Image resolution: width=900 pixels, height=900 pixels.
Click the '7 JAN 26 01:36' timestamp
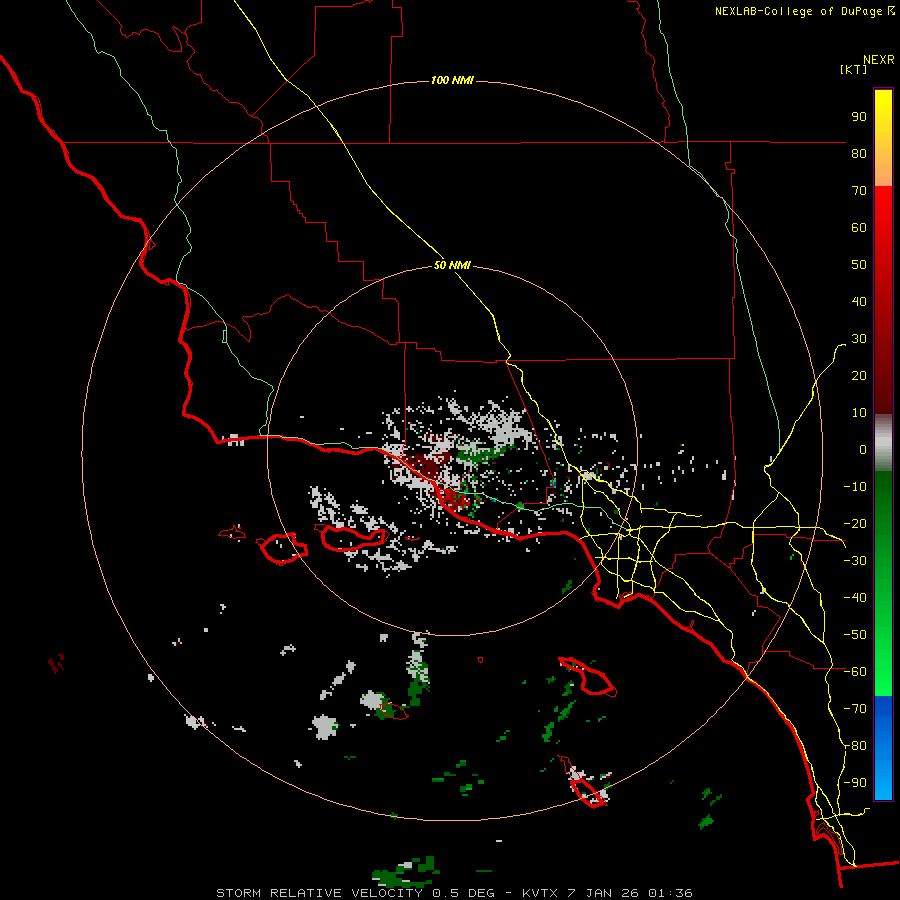630,893
